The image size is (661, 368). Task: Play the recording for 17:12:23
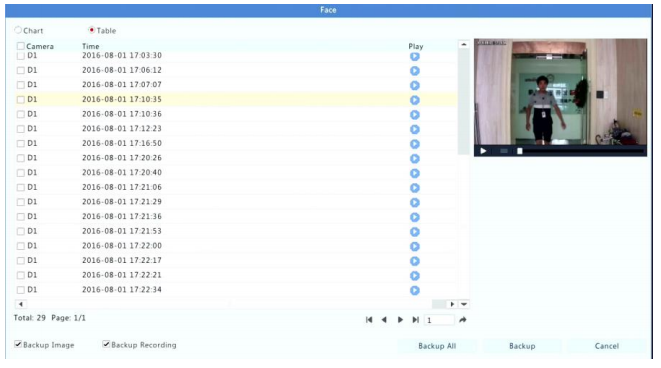click(415, 129)
